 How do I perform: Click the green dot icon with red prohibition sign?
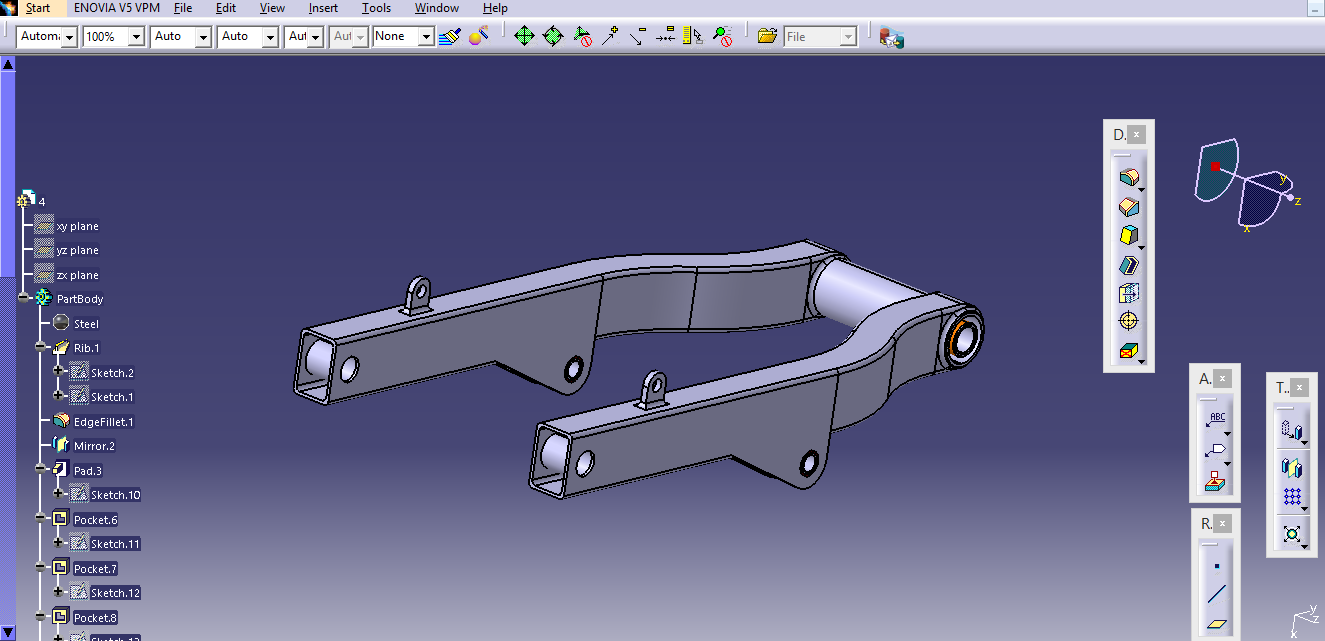722,36
